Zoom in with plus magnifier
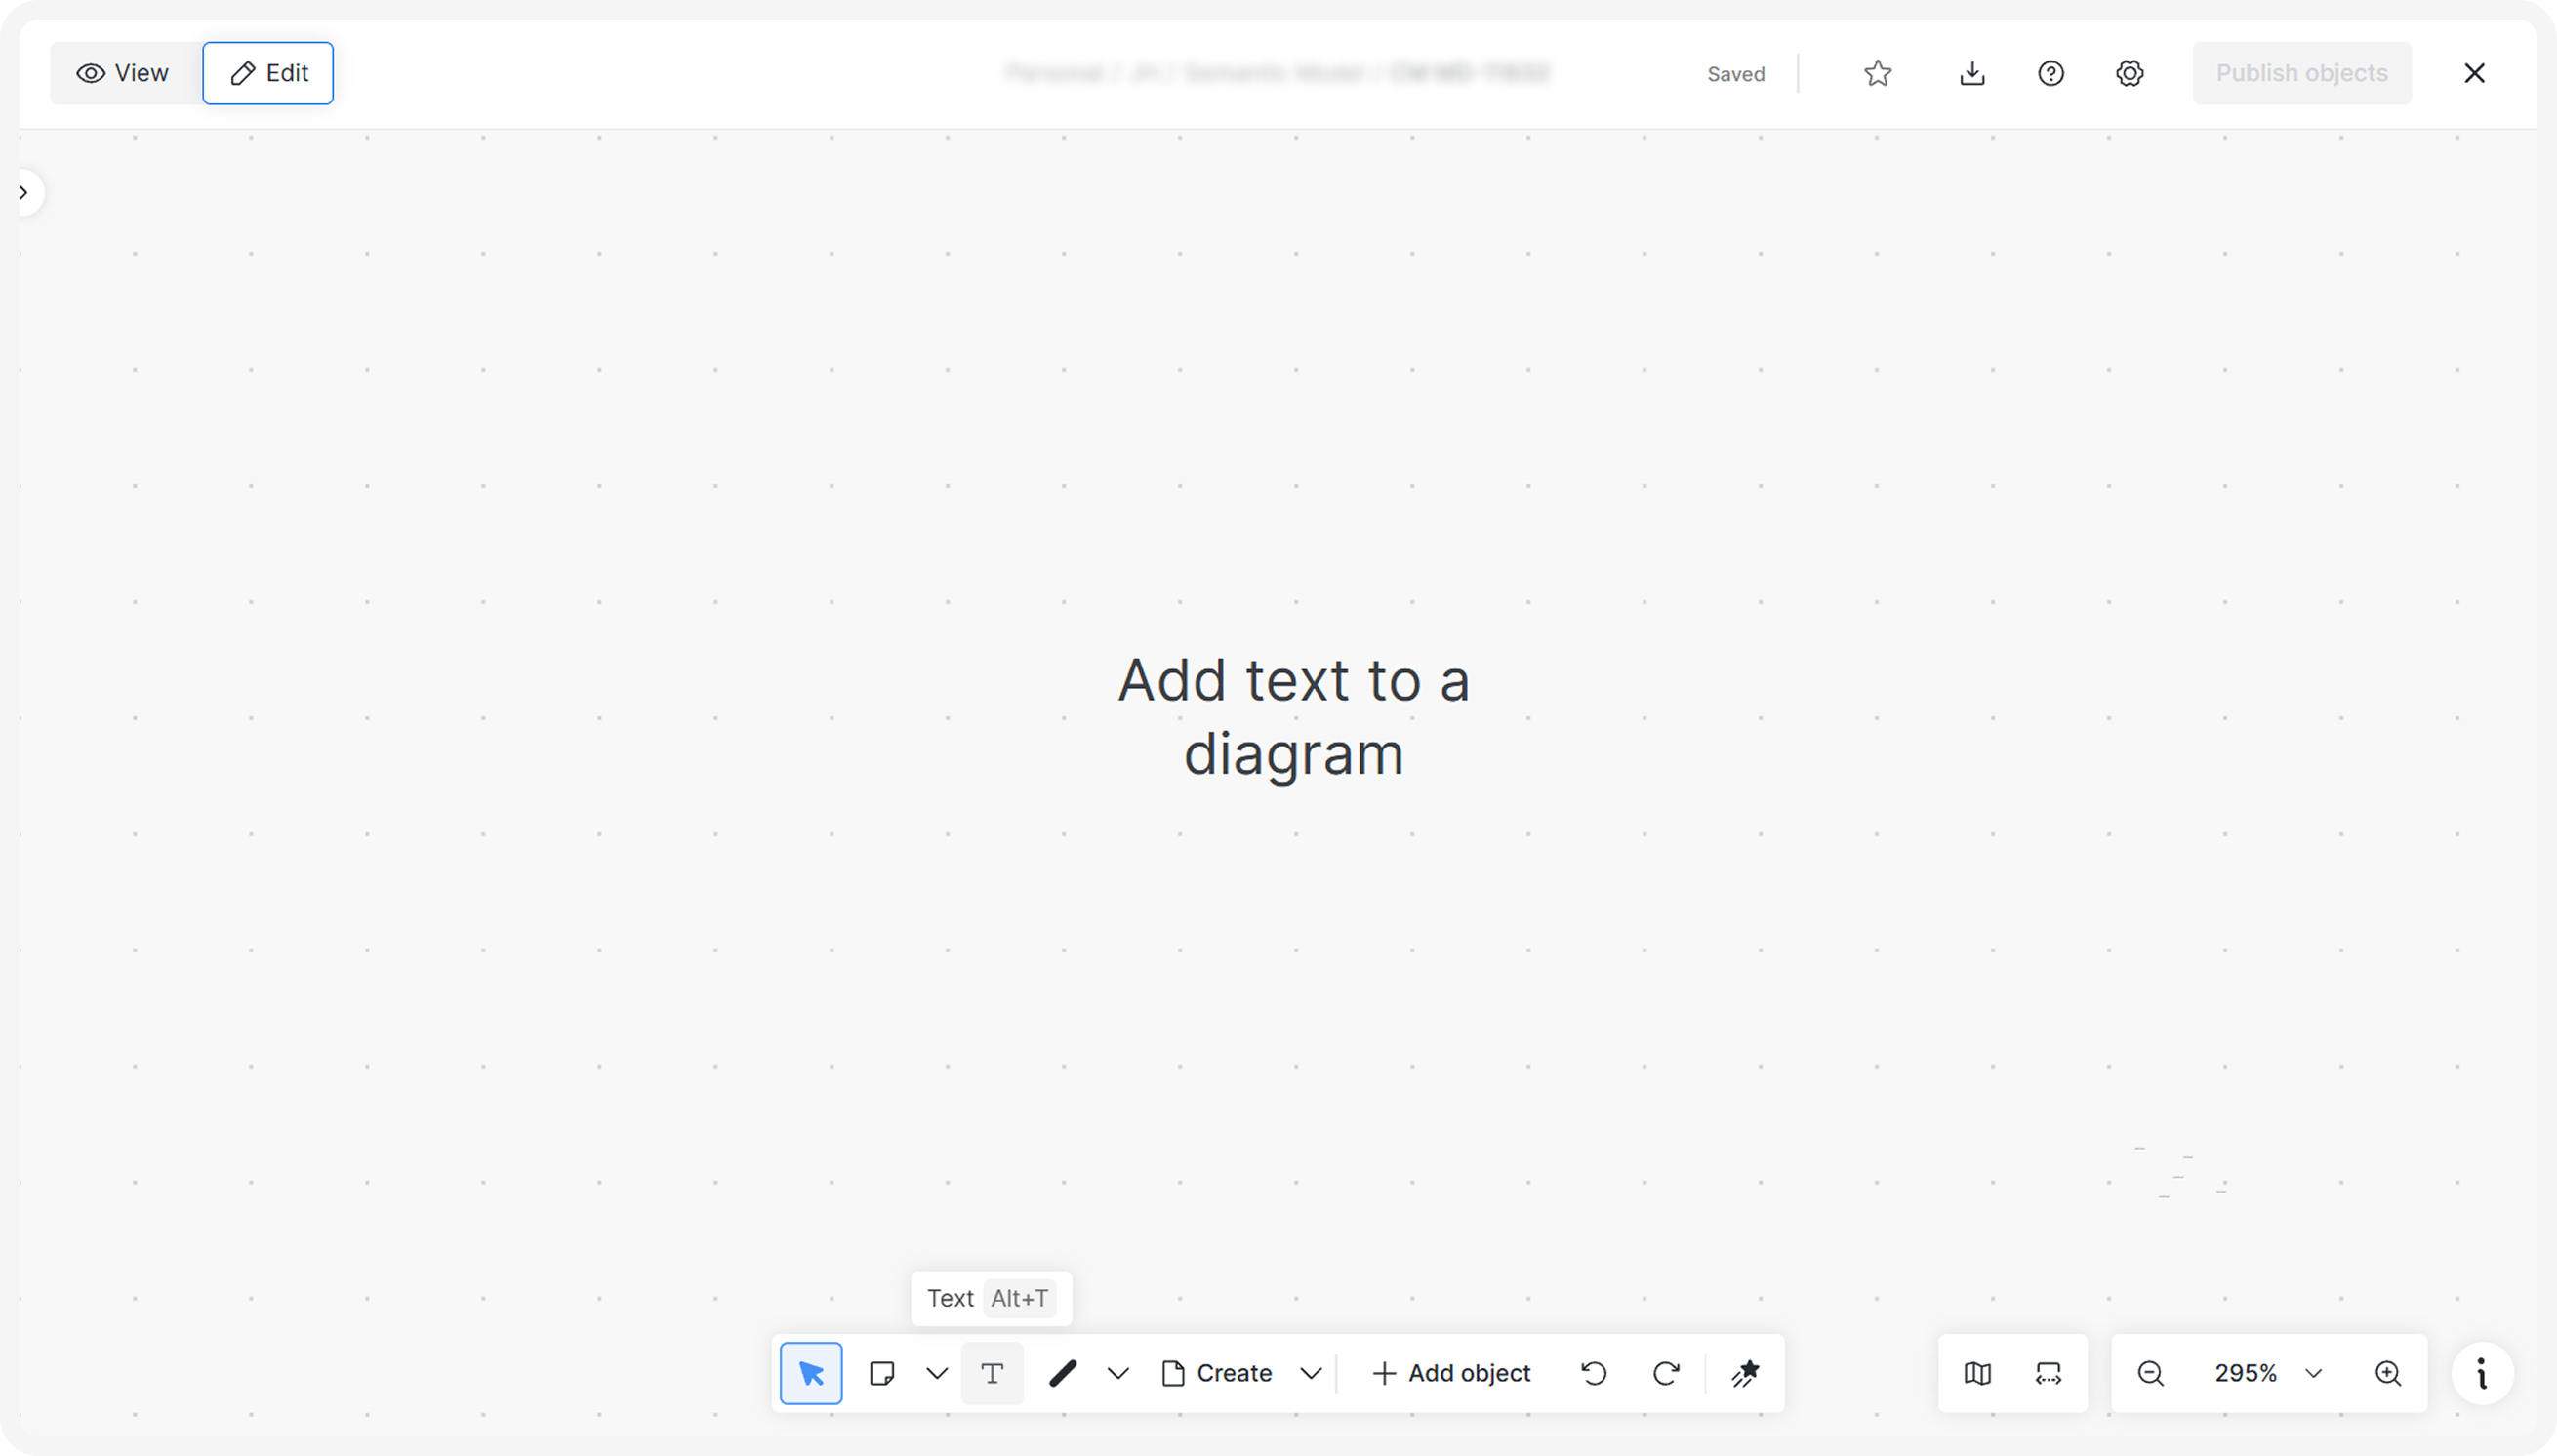Viewport: 2557px width, 1456px height. pos(2388,1373)
